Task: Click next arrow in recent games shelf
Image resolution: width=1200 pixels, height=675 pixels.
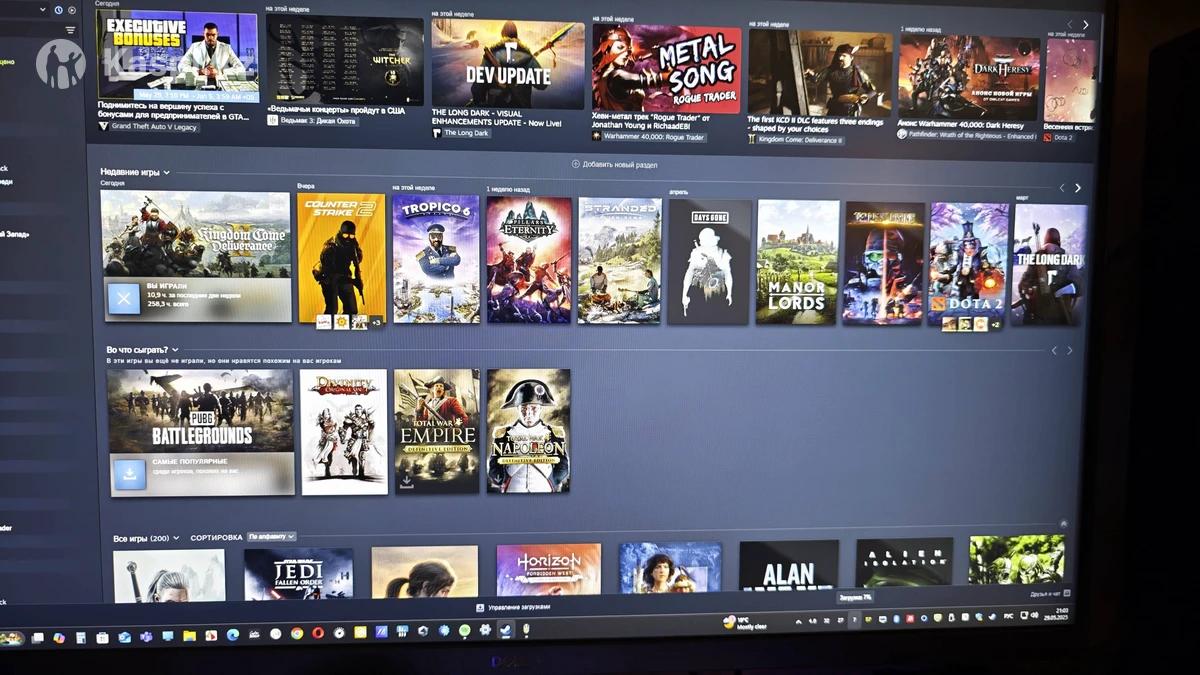Action: click(1077, 188)
